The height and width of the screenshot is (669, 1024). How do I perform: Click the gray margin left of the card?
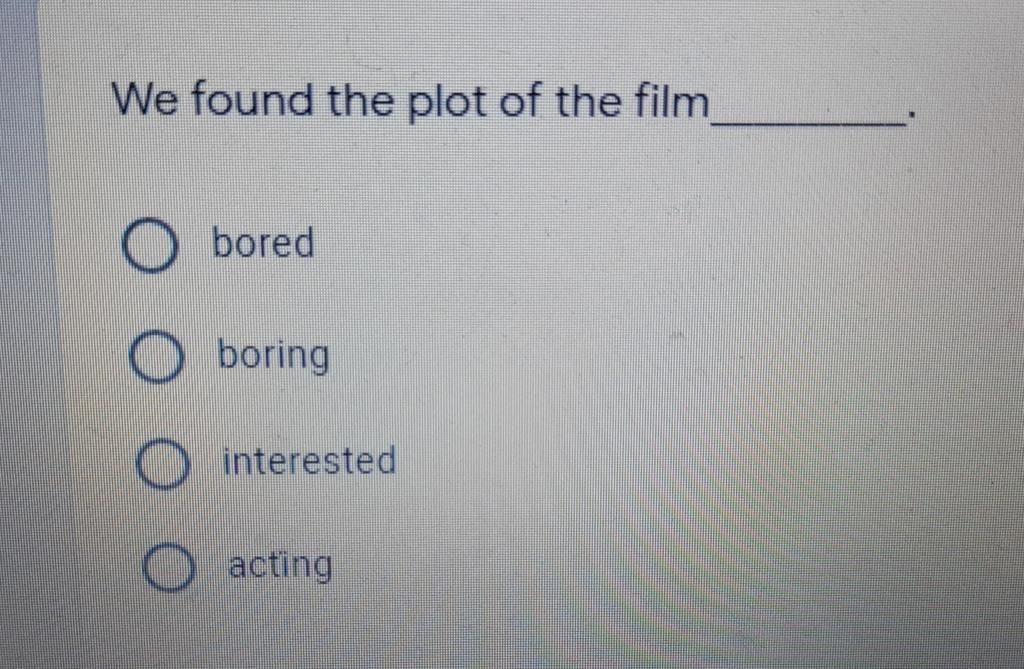coord(20,327)
